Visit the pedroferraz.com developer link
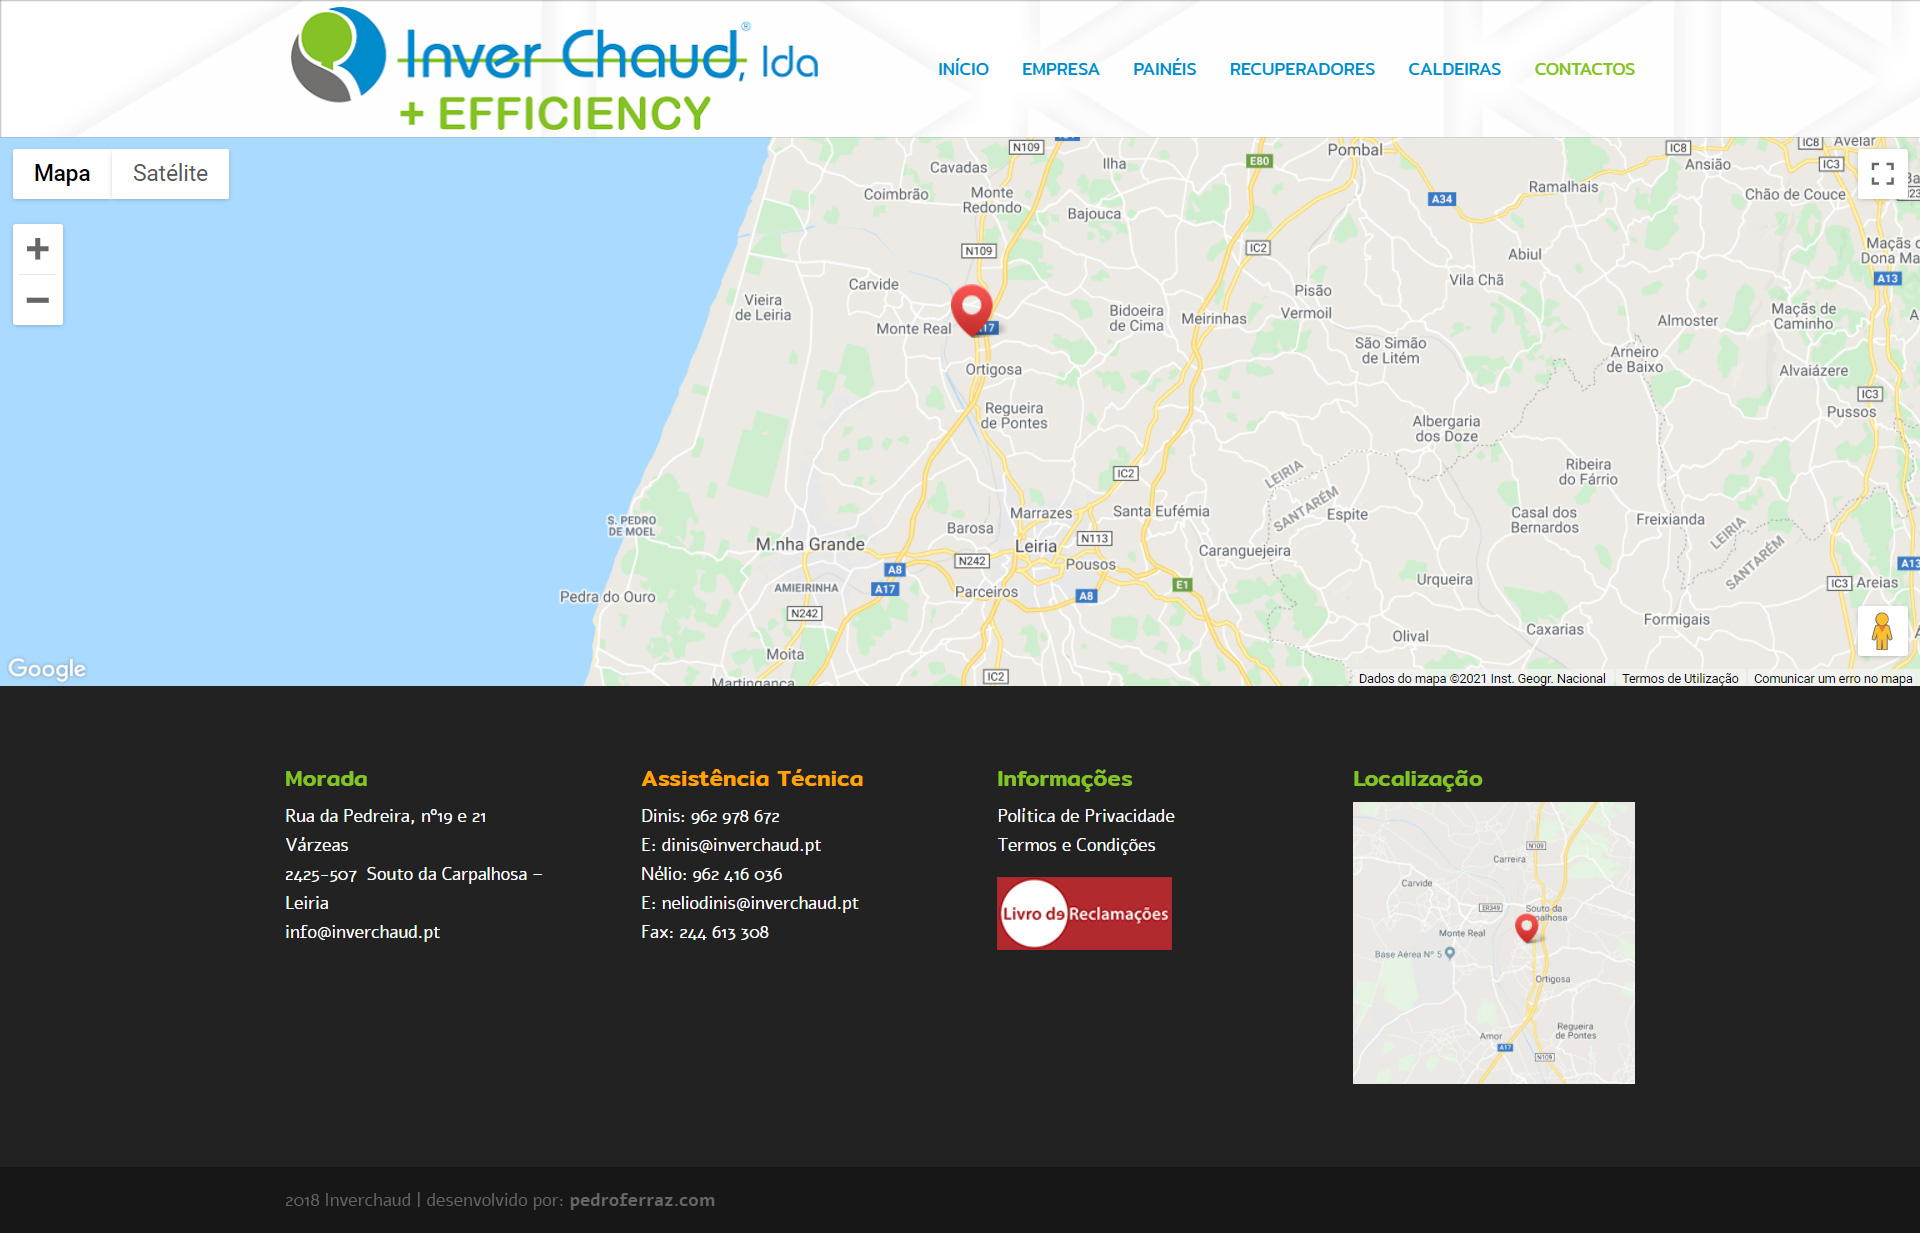 (x=642, y=1200)
